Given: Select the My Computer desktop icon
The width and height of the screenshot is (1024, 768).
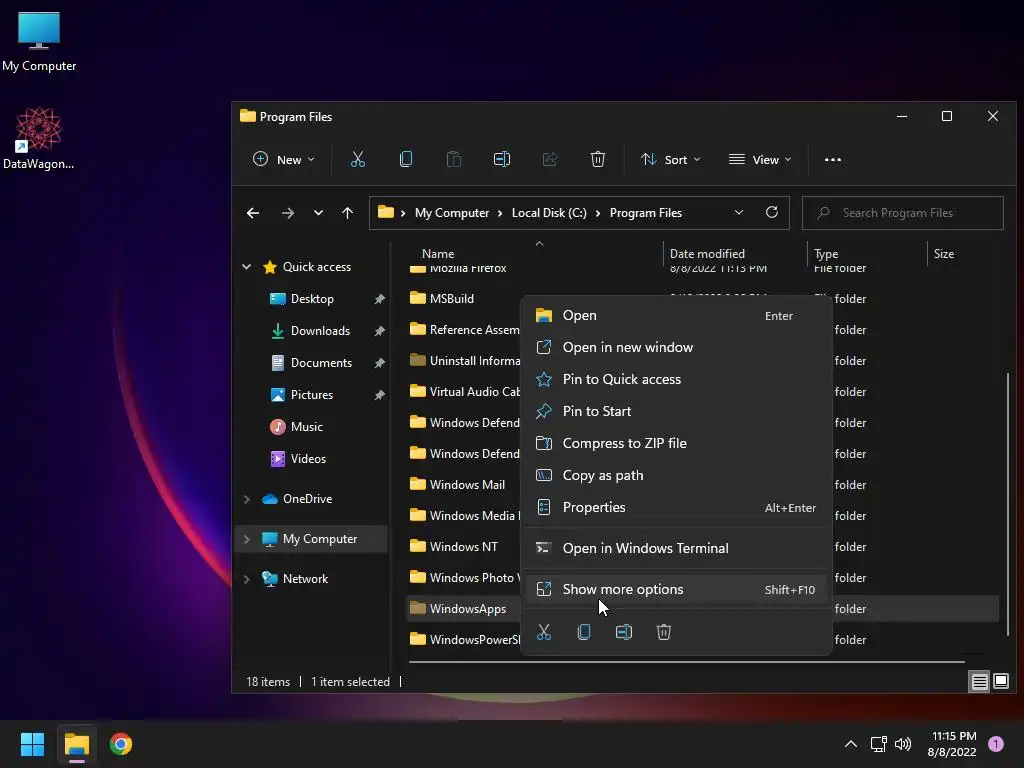Looking at the screenshot, I should [39, 42].
